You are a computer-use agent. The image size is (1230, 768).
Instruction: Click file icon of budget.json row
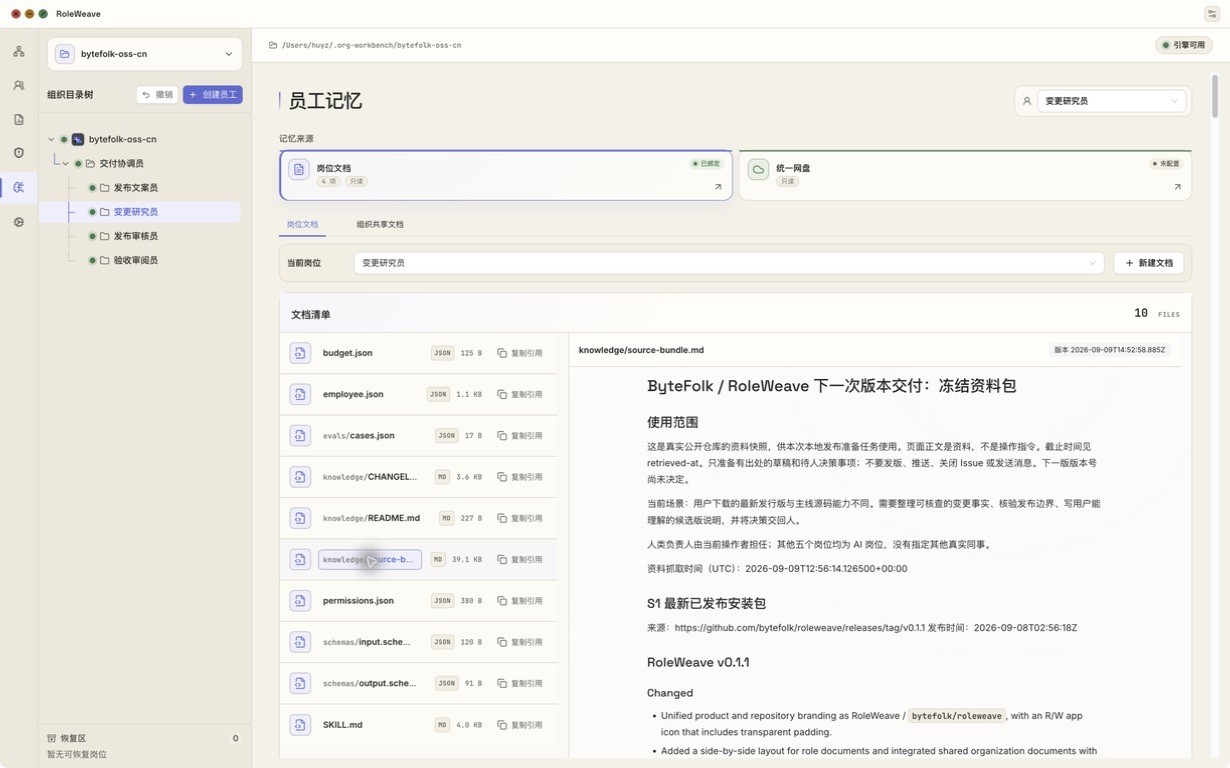(x=300, y=353)
